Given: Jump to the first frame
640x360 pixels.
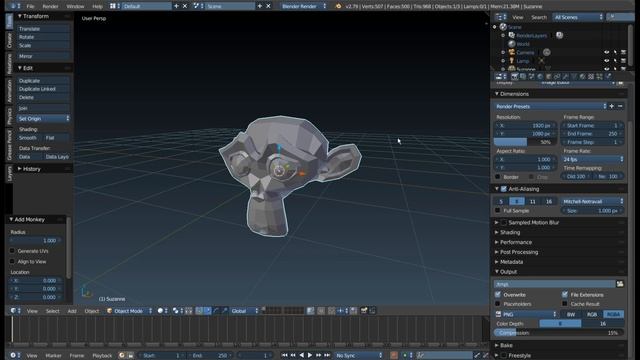Looking at the screenshot, I should 284,355.
